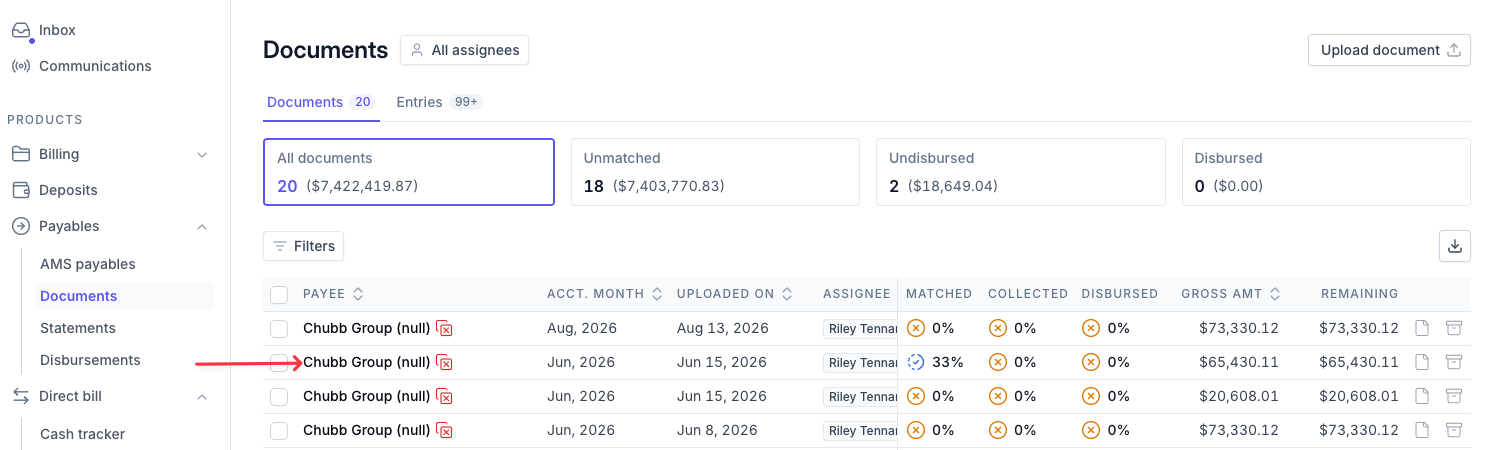Click archive icon for $65,430.11 row
This screenshot has height=450, width=1490.
pyautogui.click(x=1454, y=362)
